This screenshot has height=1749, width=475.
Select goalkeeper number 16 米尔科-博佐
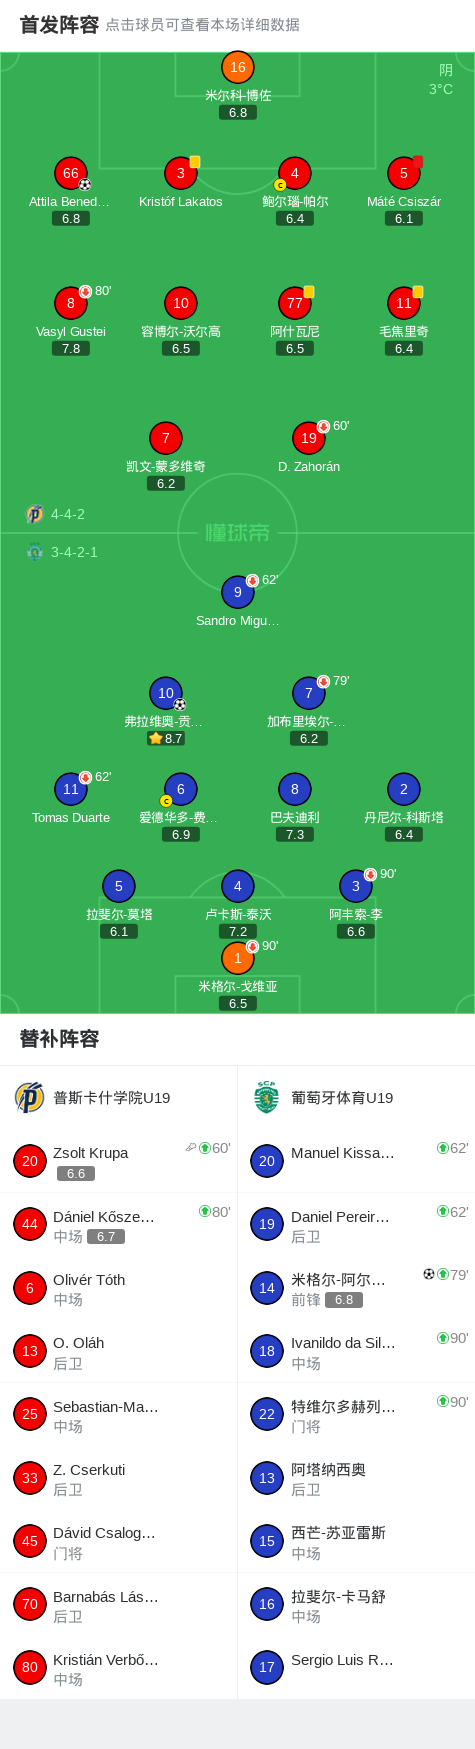238,67
